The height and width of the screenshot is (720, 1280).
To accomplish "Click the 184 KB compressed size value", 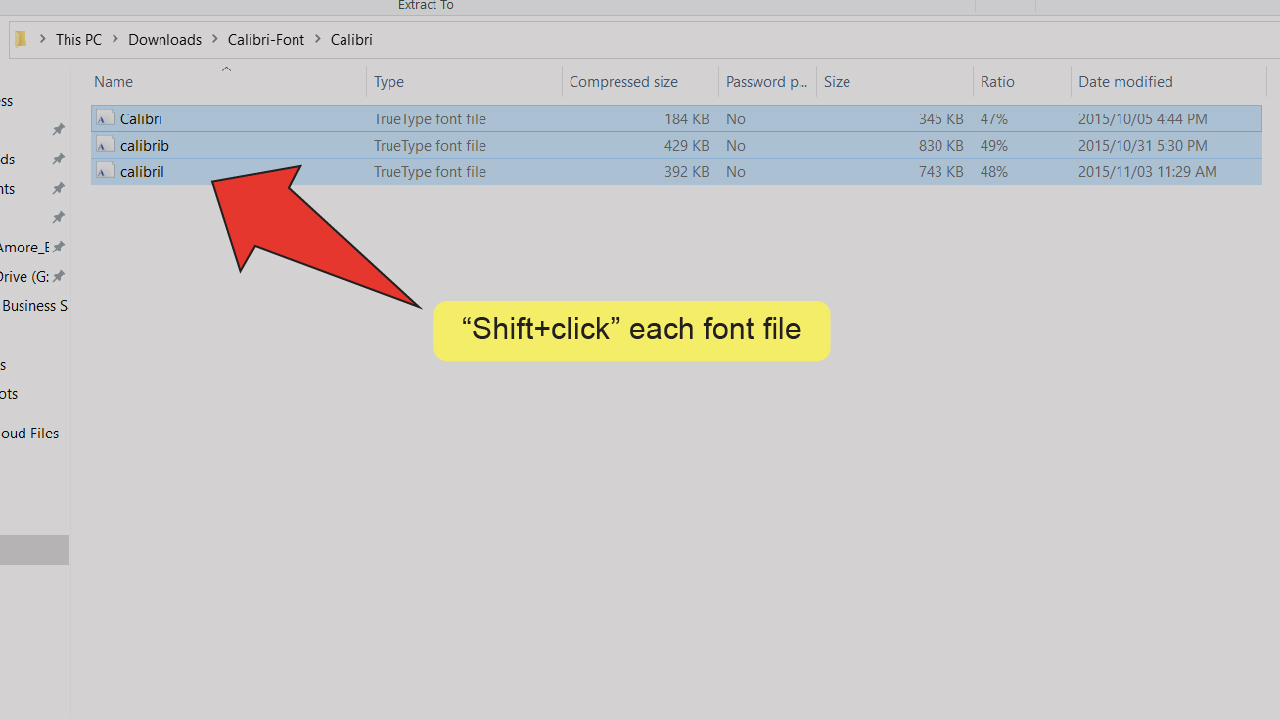I will [x=687, y=119].
